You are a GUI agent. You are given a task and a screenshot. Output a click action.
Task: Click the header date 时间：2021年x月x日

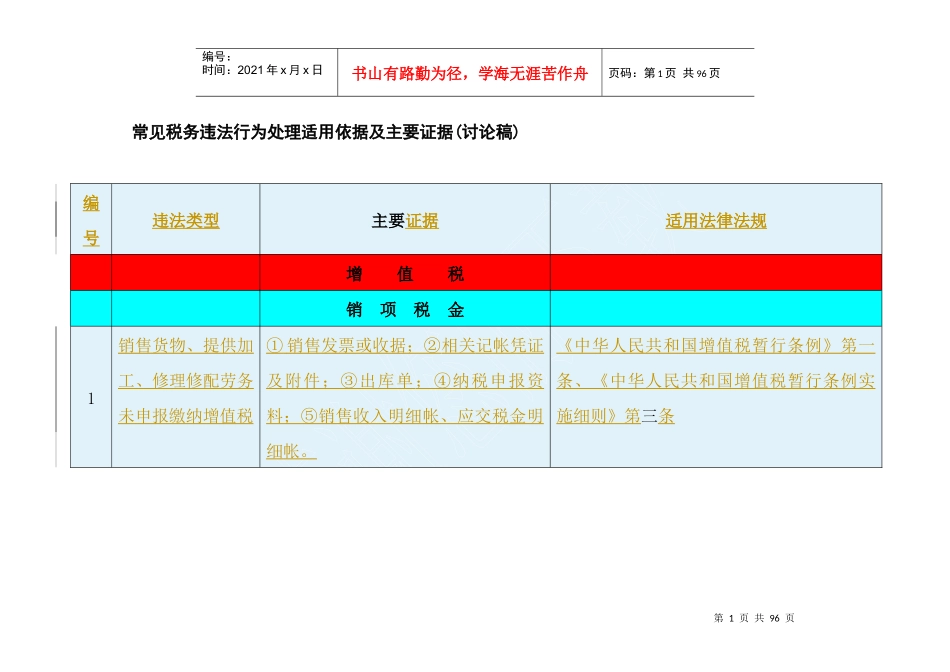[262, 70]
